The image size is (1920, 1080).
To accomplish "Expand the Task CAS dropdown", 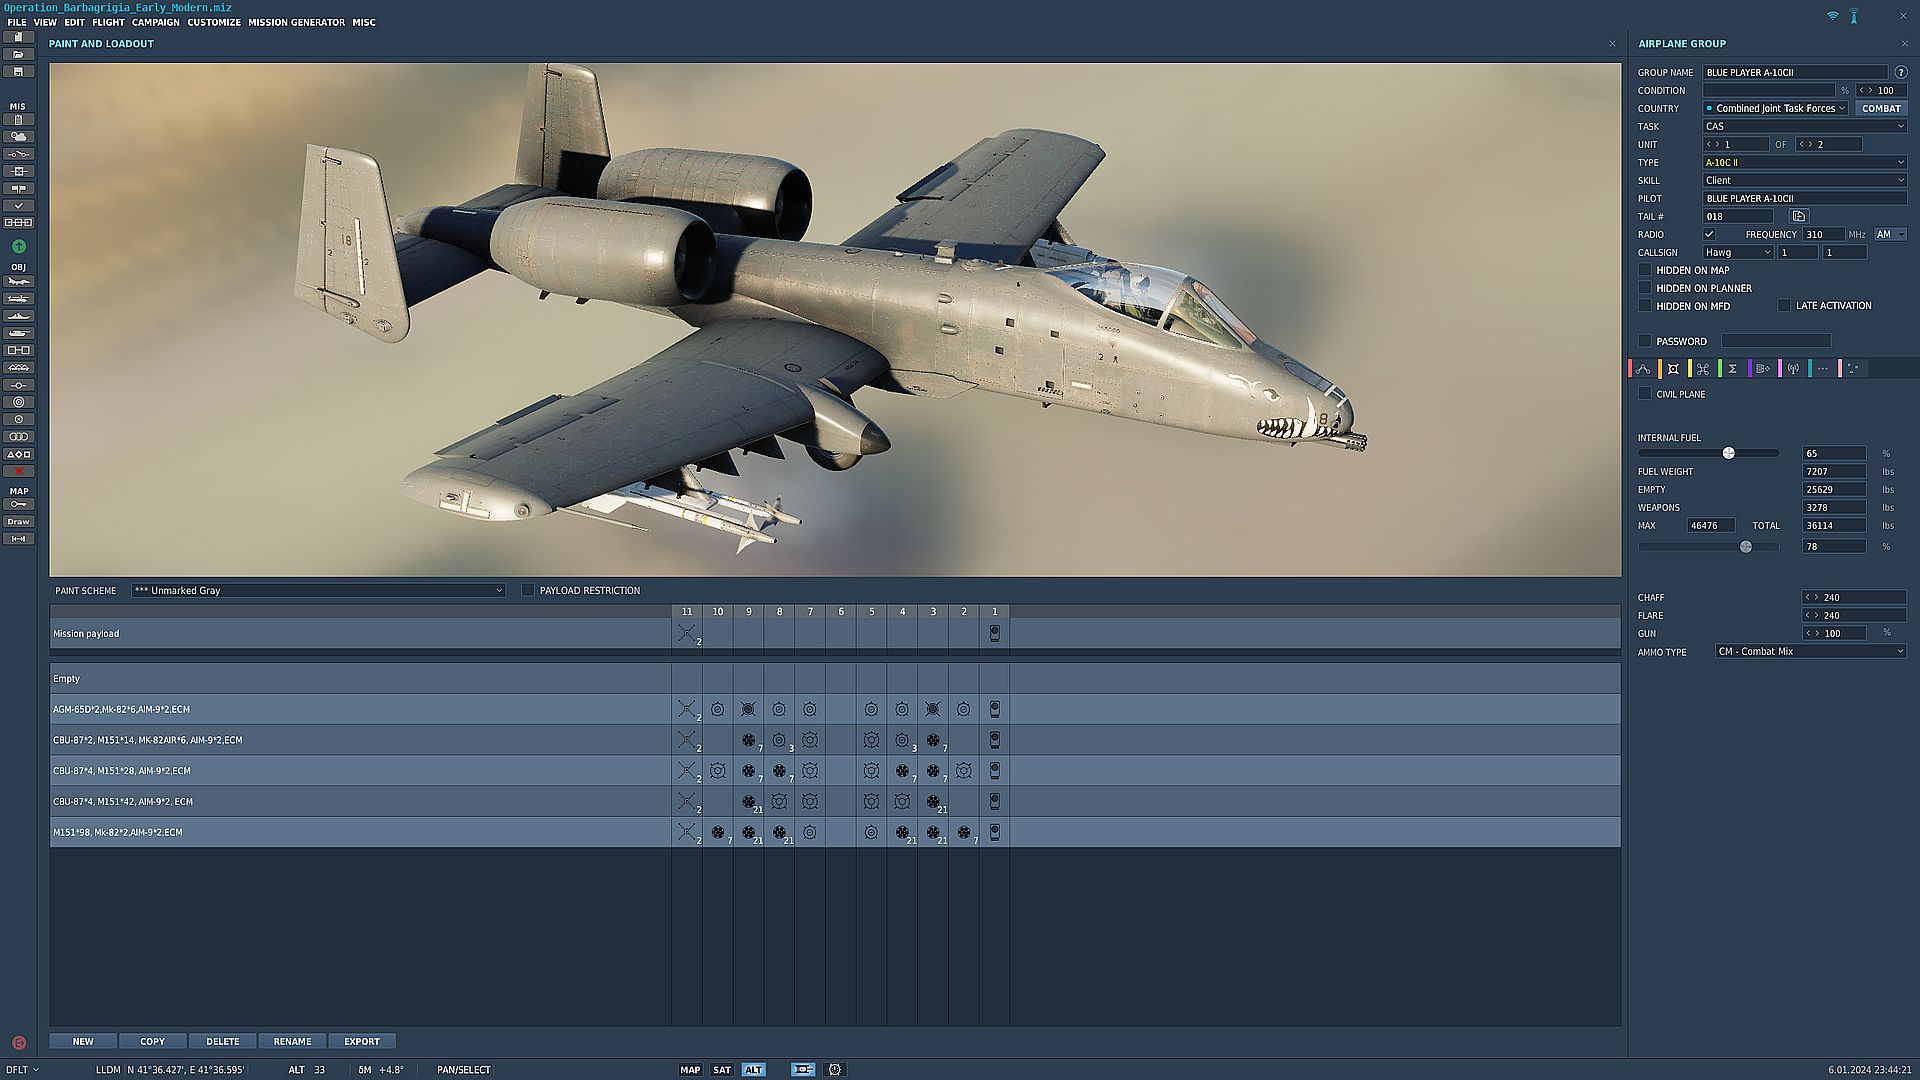I will pos(1804,126).
